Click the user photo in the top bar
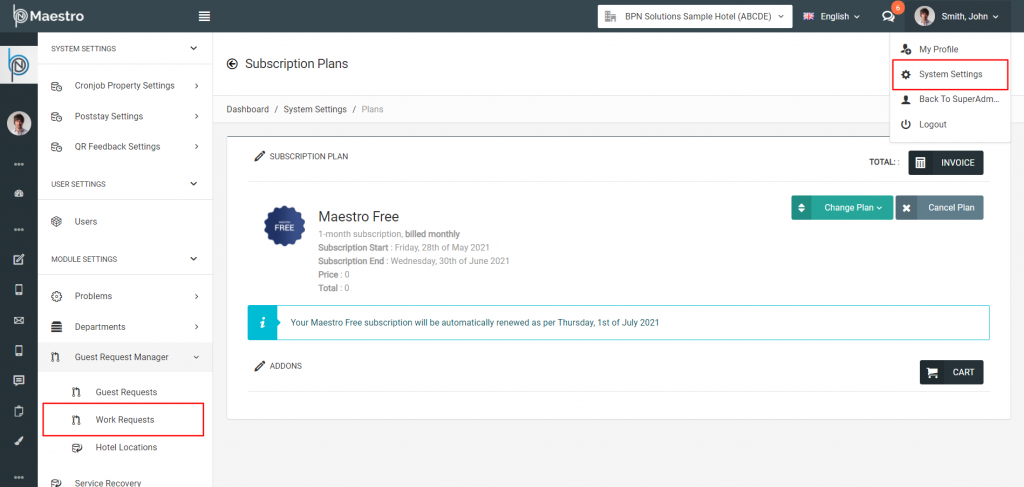Screen dimensions: 1024x487 pyautogui.click(x=924, y=16)
